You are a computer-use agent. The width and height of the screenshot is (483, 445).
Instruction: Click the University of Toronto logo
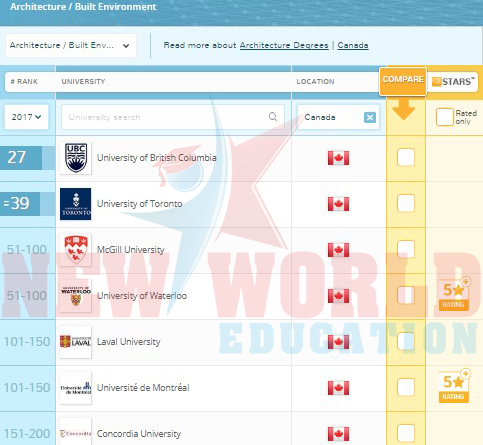76,204
